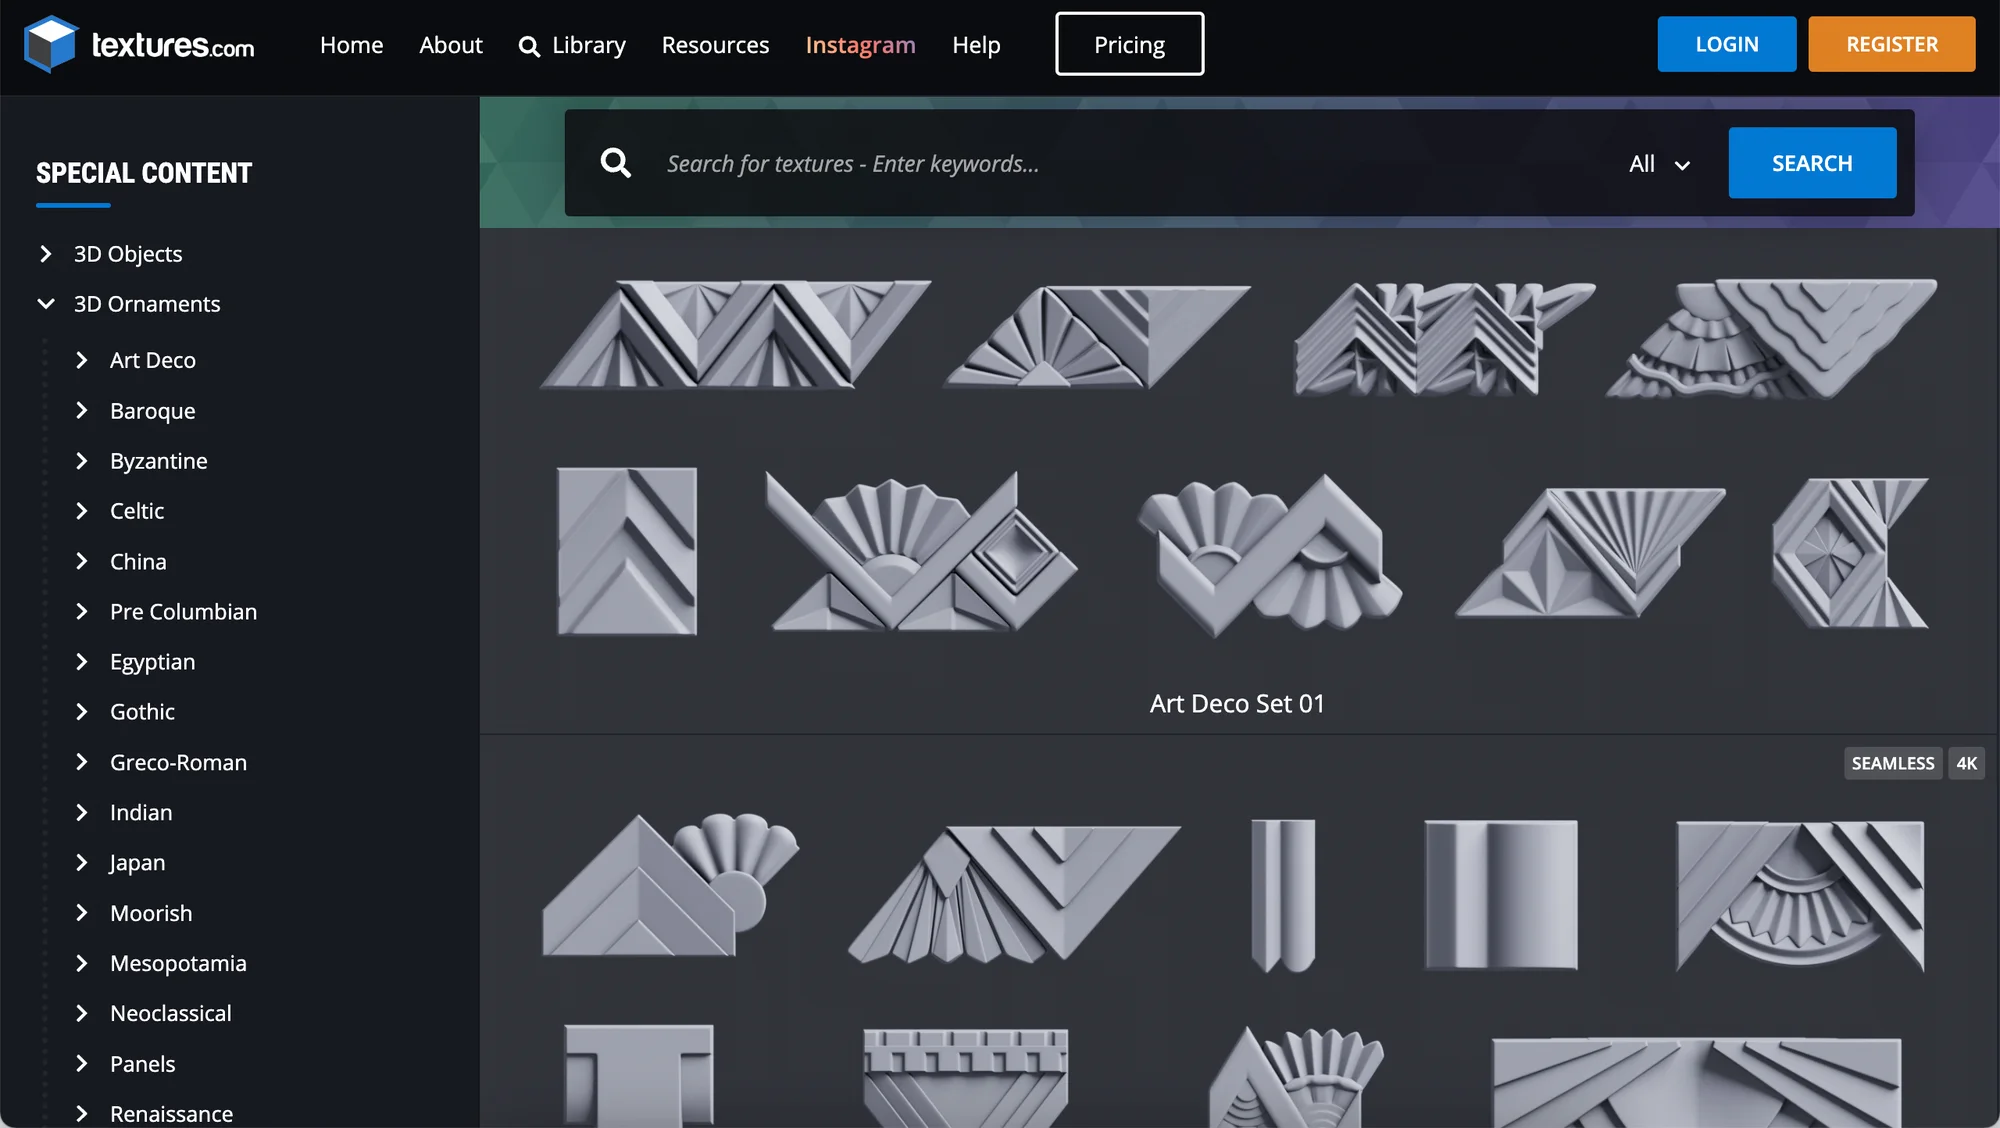2000x1128 pixels.
Task: Expand the Gothic subcategory arrow
Action: click(82, 712)
